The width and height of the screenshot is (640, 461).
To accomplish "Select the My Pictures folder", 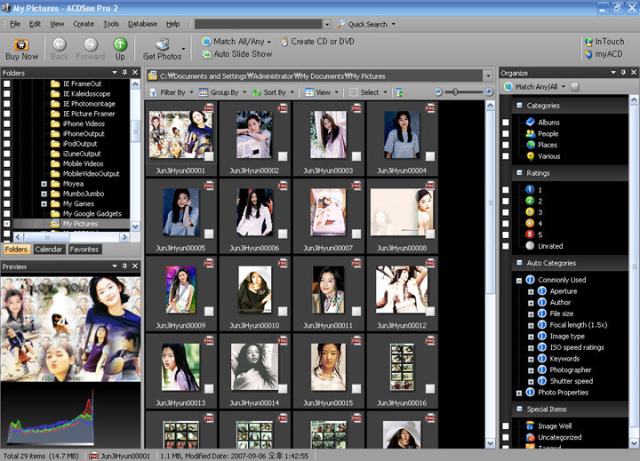I will point(80,224).
